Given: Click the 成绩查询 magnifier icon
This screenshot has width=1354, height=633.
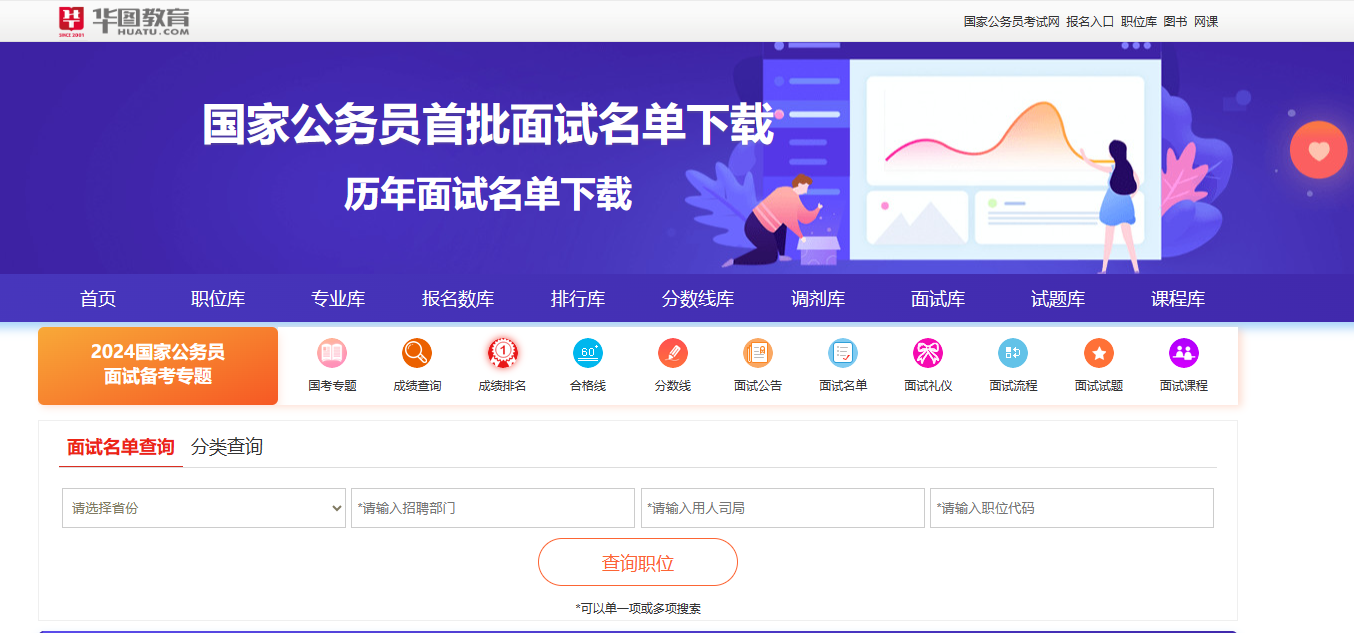Looking at the screenshot, I should pos(417,353).
